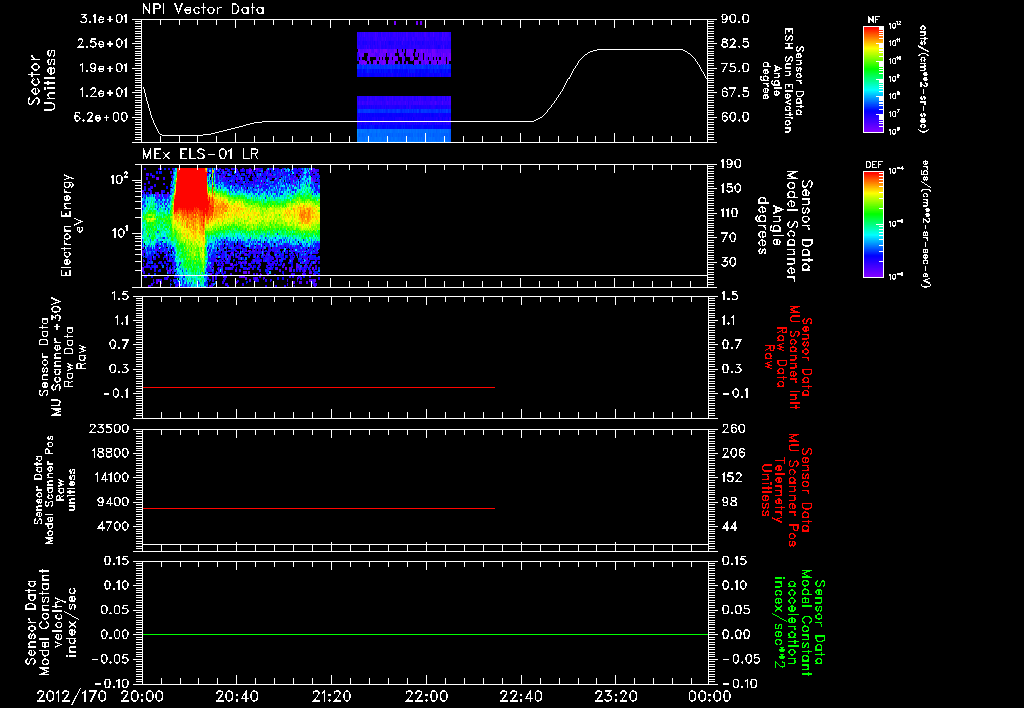Click the "Model Scanner Pos Raw" axis title

coord(55,490)
